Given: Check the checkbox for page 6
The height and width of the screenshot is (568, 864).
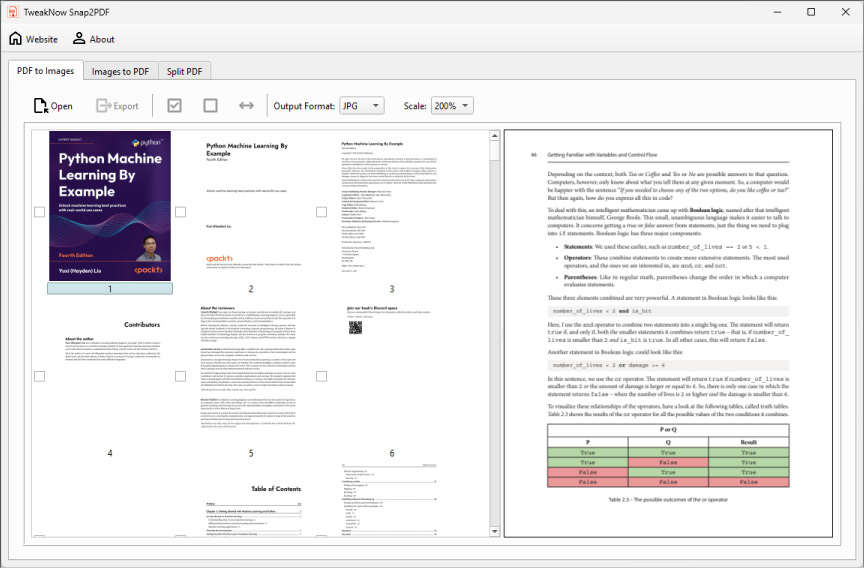Looking at the screenshot, I should point(321,376).
